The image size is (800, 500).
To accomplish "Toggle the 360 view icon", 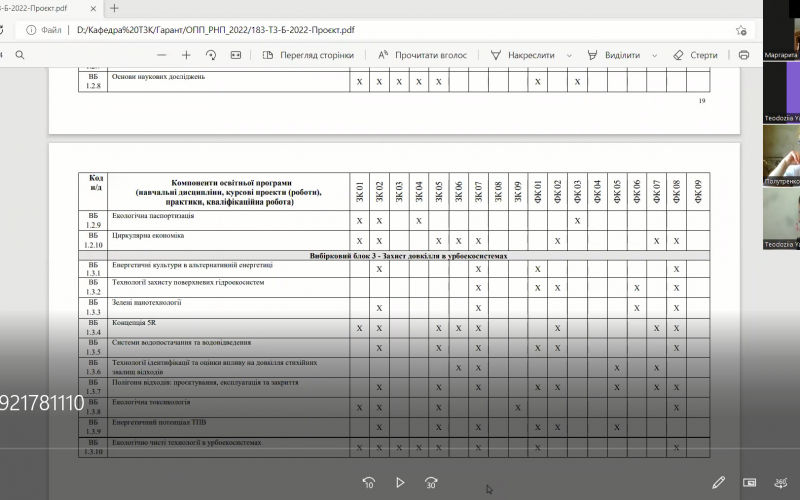I will [x=781, y=482].
